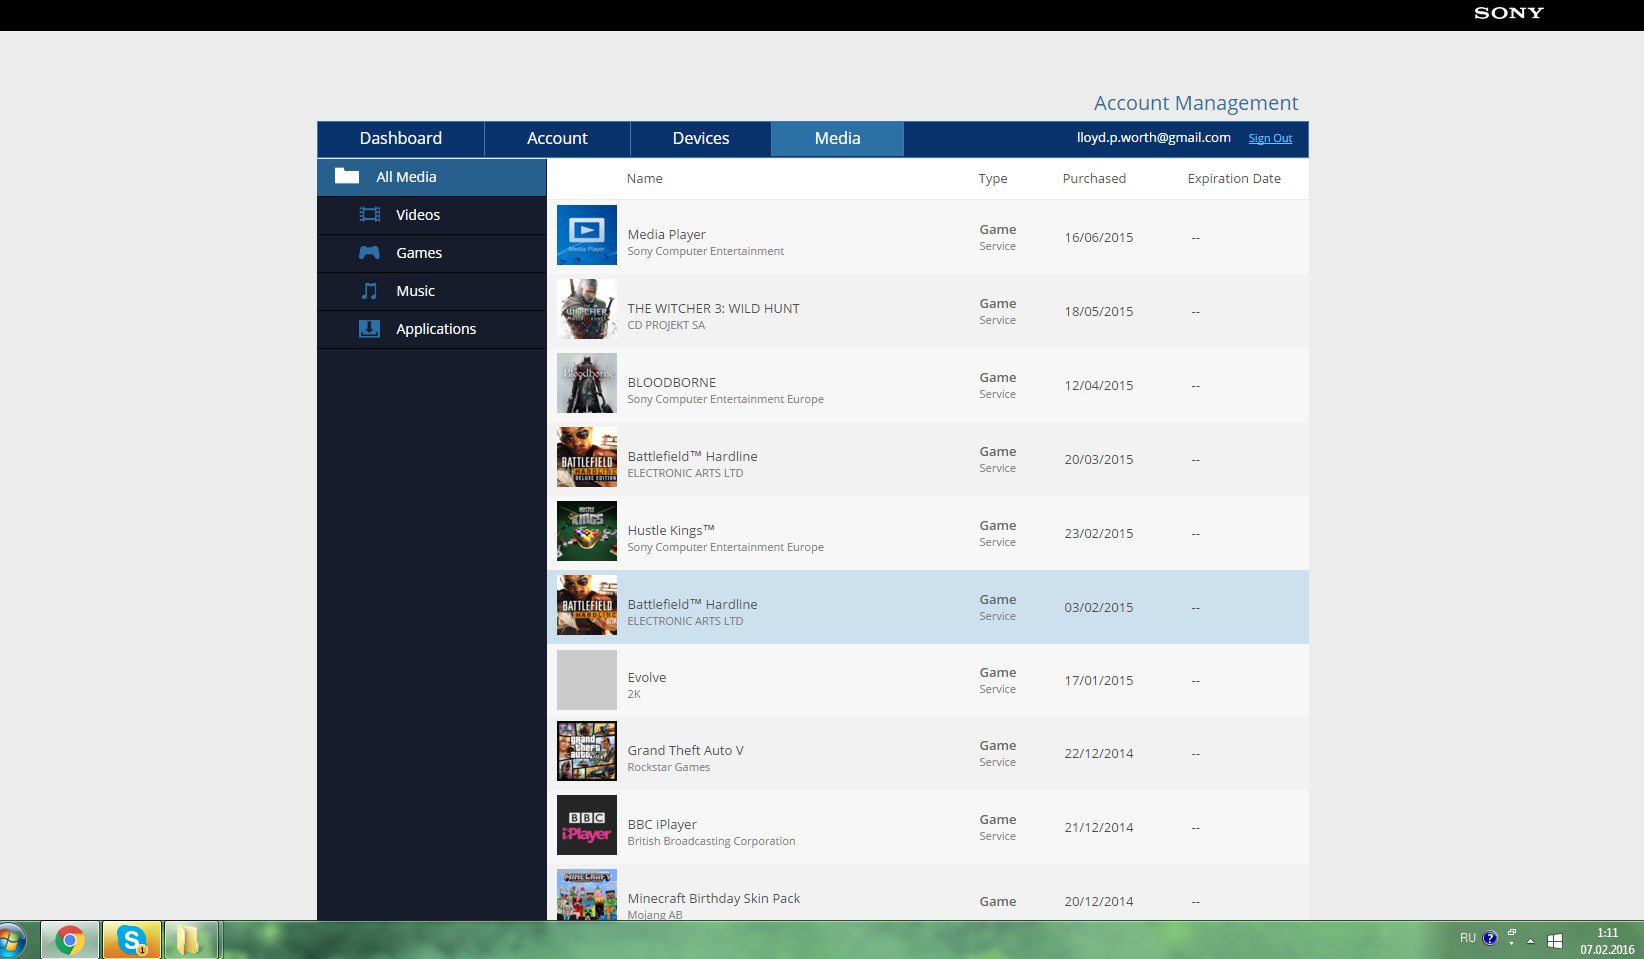
Task: Select the Games sidebar entry
Action: click(432, 253)
